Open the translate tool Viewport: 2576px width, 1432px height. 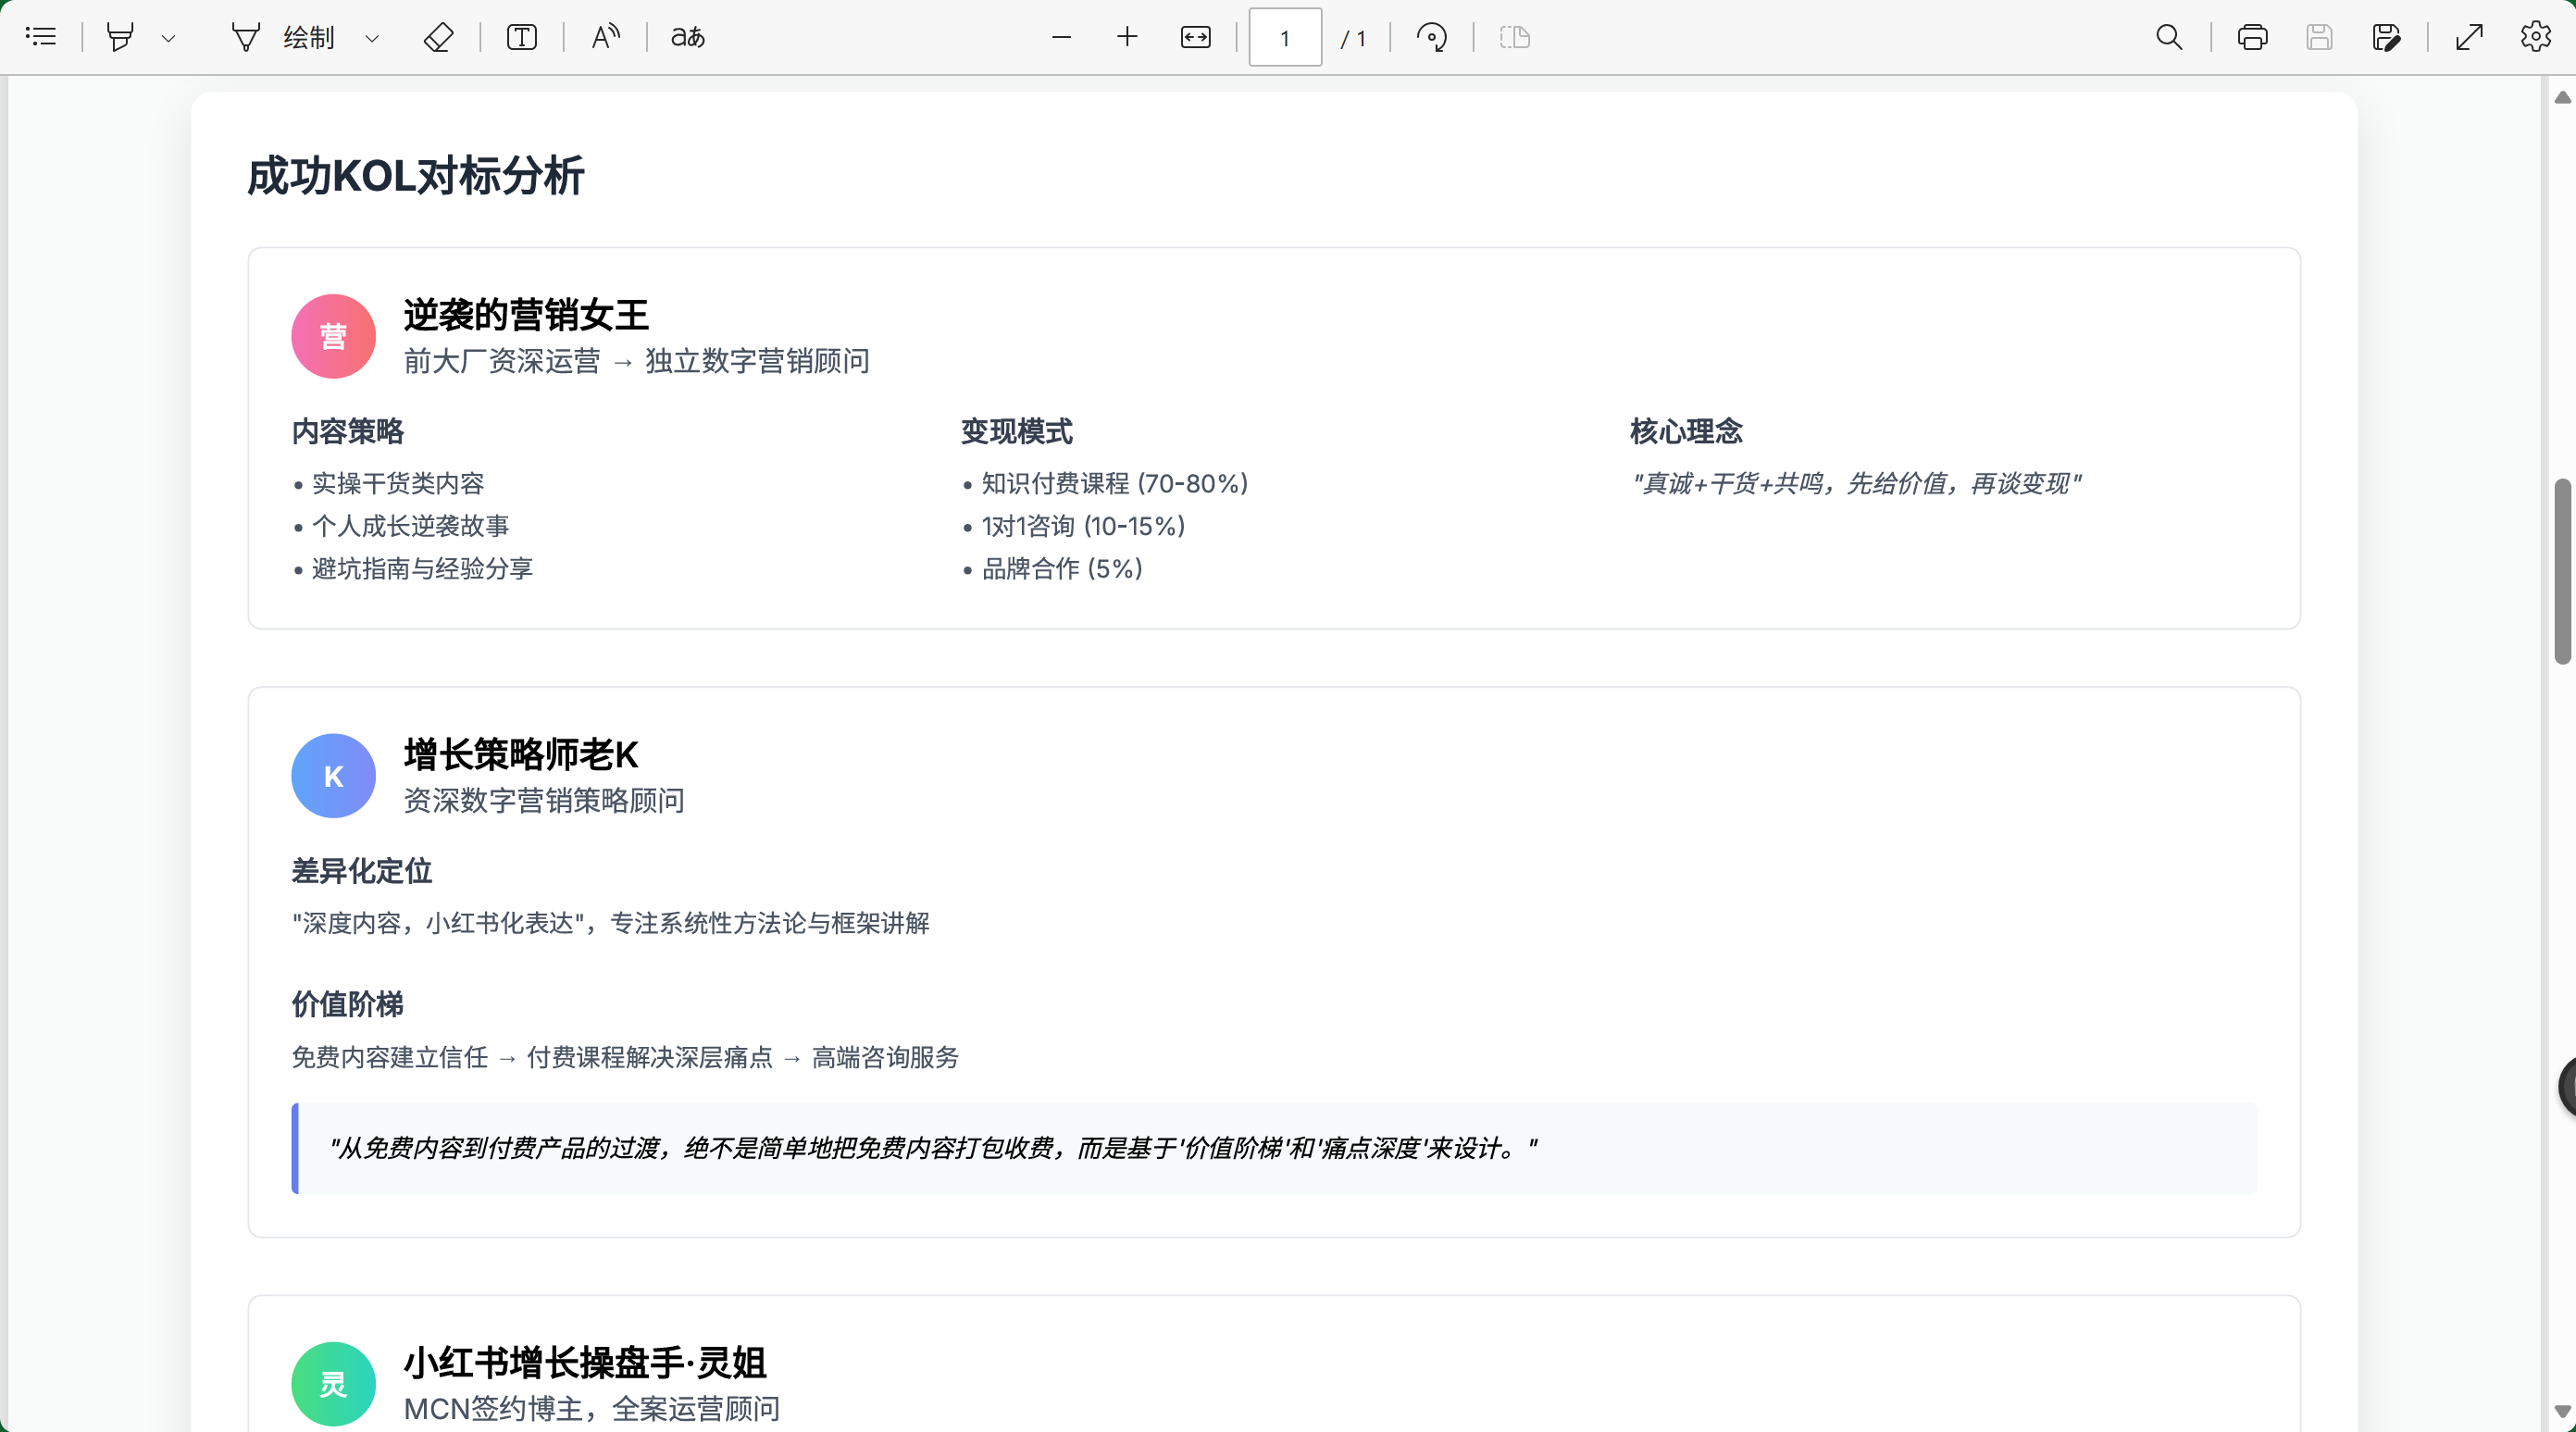tap(687, 37)
